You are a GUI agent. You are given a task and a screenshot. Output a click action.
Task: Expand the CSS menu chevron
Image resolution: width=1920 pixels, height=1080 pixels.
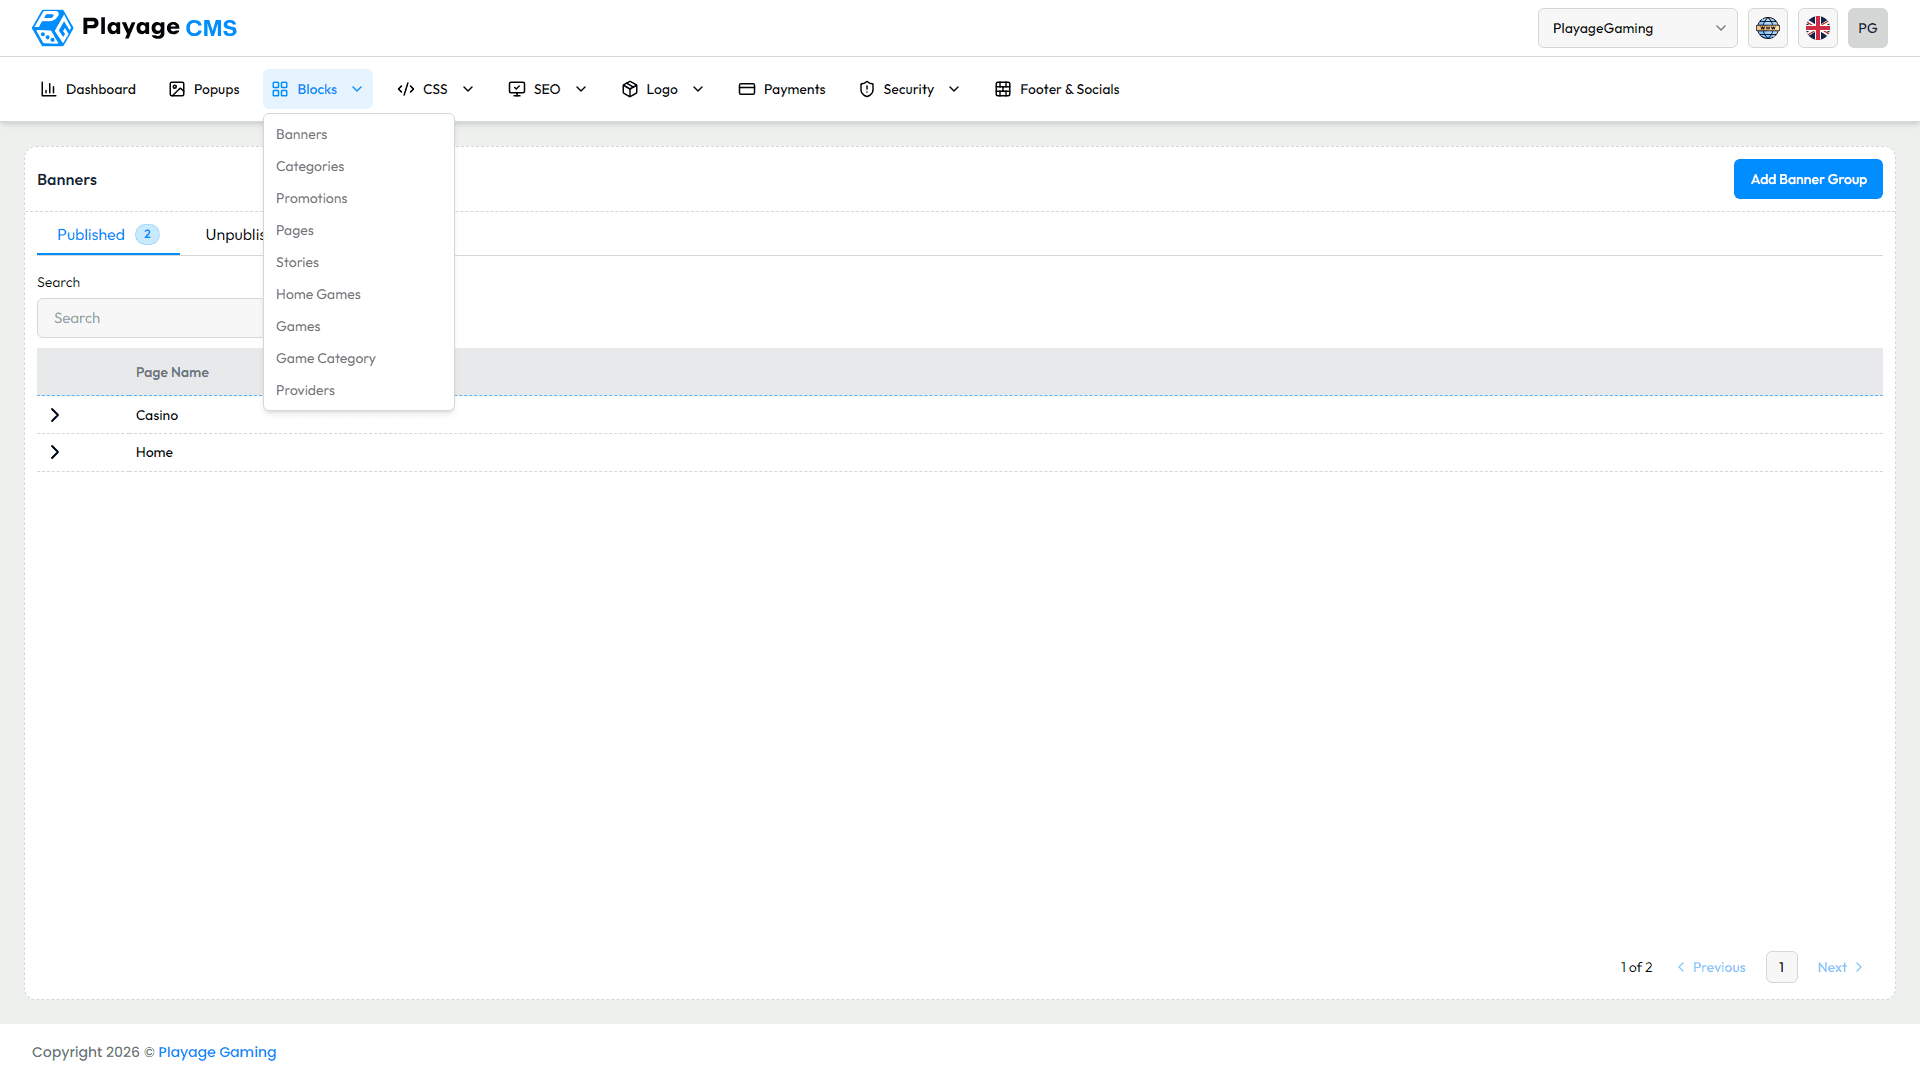coord(468,89)
